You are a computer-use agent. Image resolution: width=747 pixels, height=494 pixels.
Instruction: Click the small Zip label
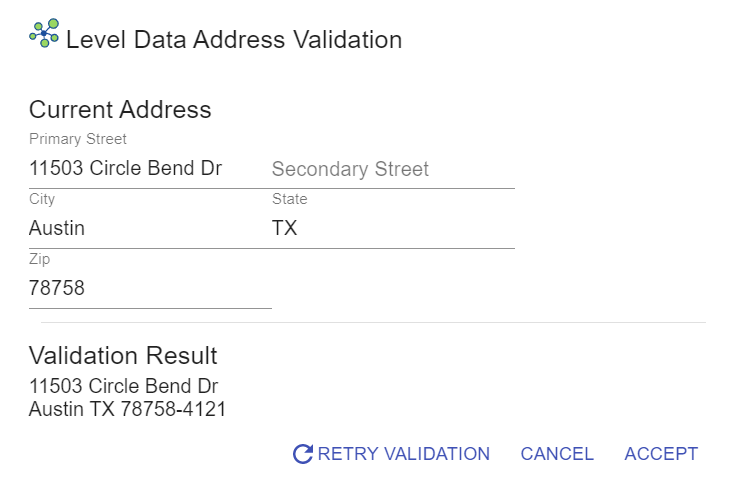click(x=39, y=259)
